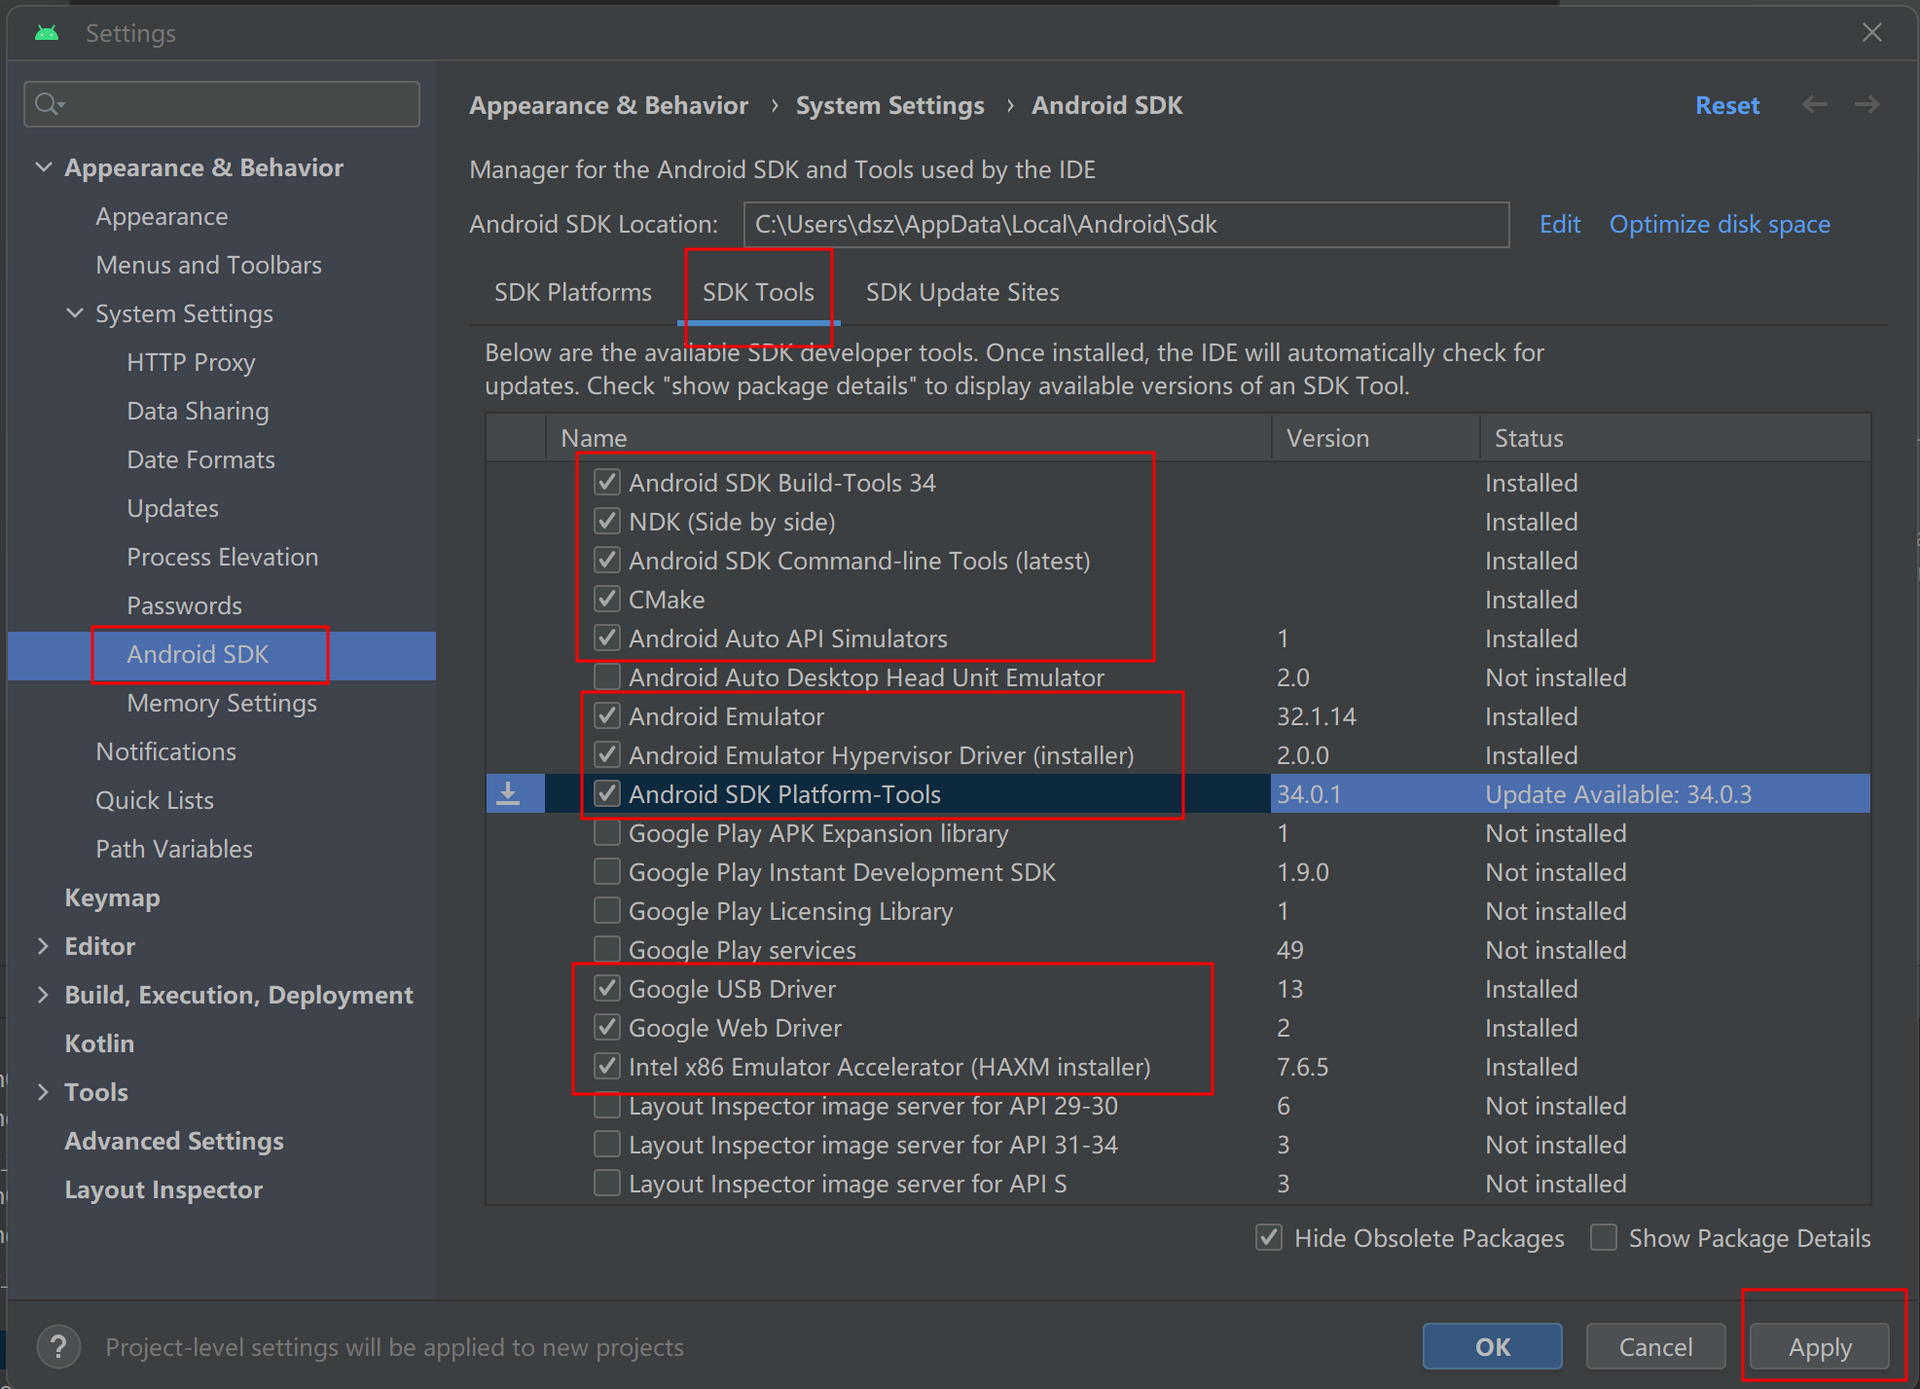The width and height of the screenshot is (1920, 1389).
Task: Click Edit SDK location link
Action: point(1560,224)
